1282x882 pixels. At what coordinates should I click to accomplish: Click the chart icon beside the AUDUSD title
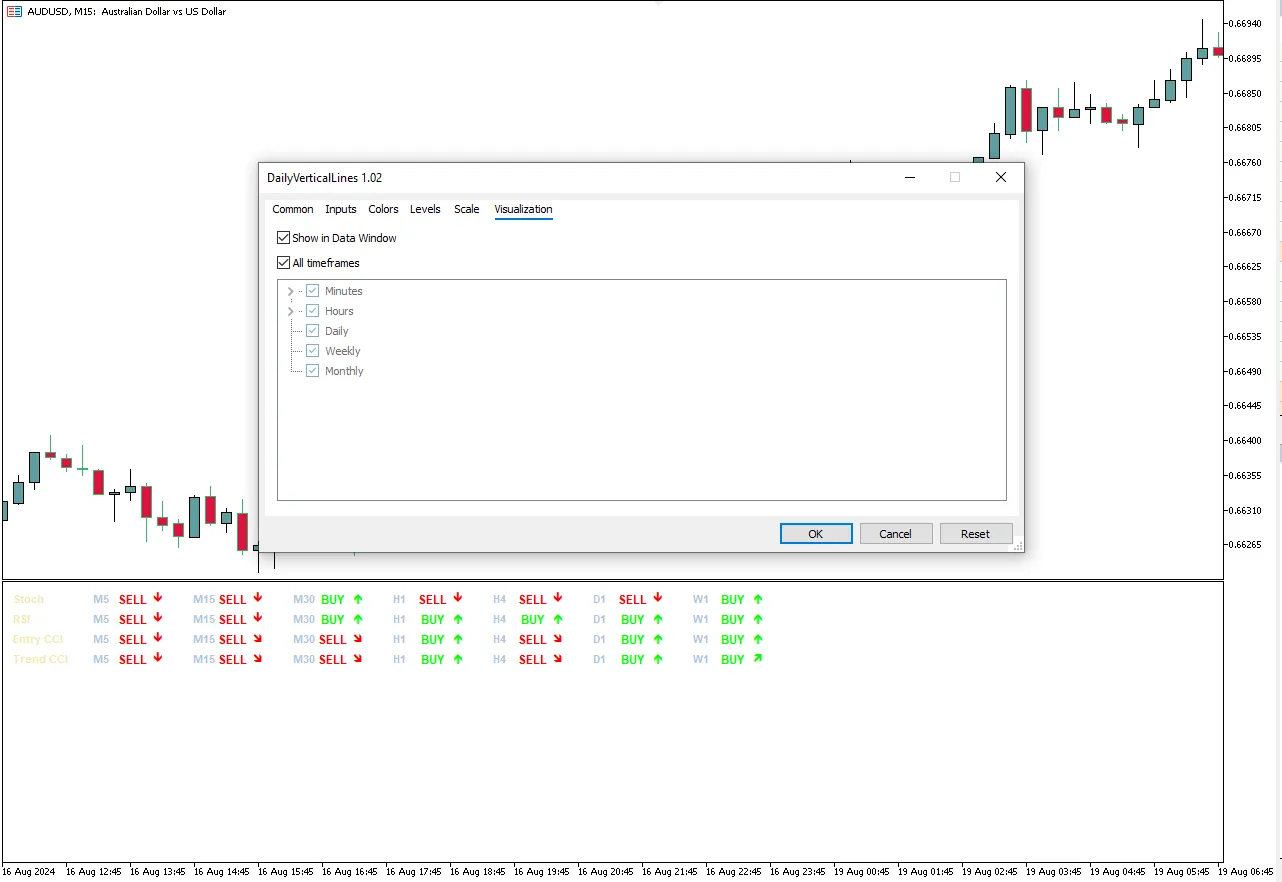point(14,12)
